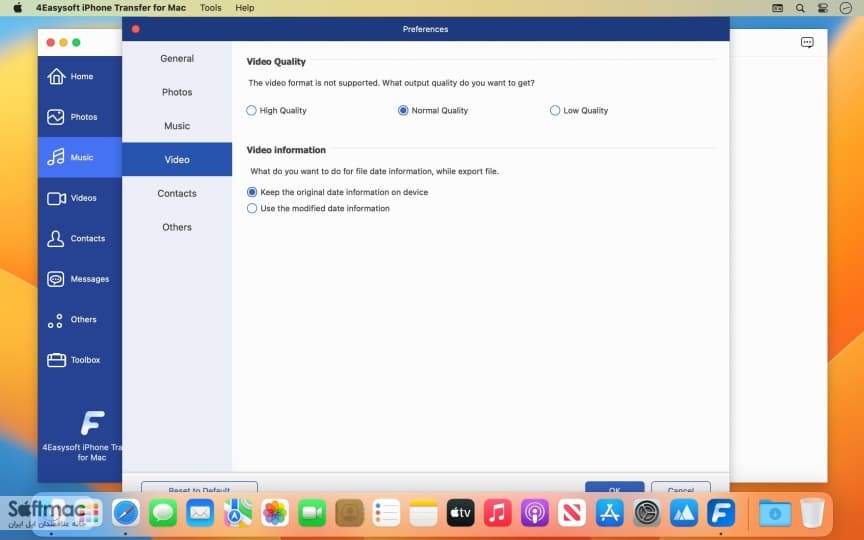Image resolution: width=864 pixels, height=540 pixels.
Task: Switch to Contacts preferences tab
Action: (177, 193)
